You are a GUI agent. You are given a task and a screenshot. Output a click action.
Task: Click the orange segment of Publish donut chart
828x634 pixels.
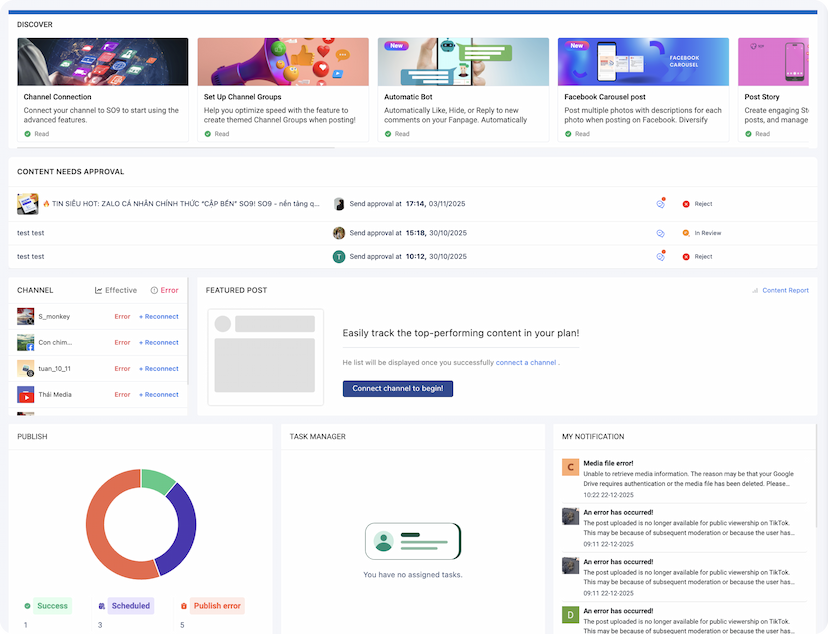(x=98, y=533)
